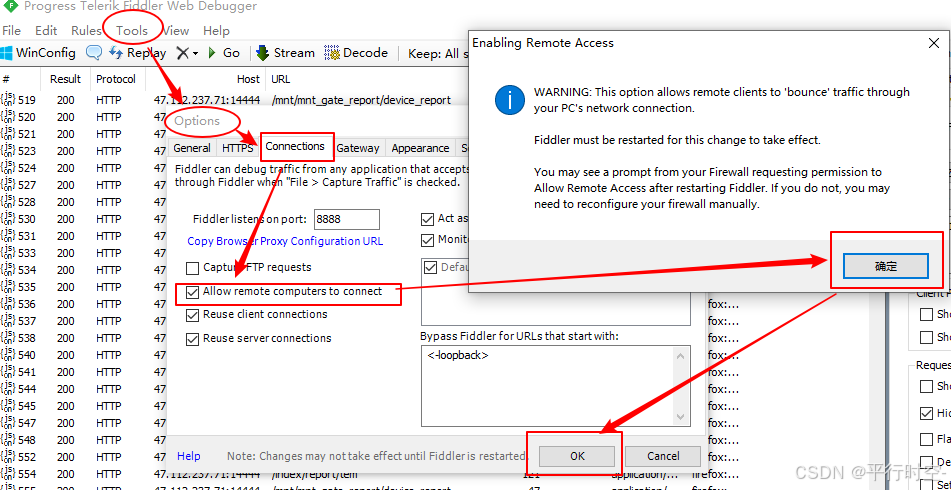This screenshot has height=490, width=951.
Task: Open the Edit menu
Action: coord(46,30)
